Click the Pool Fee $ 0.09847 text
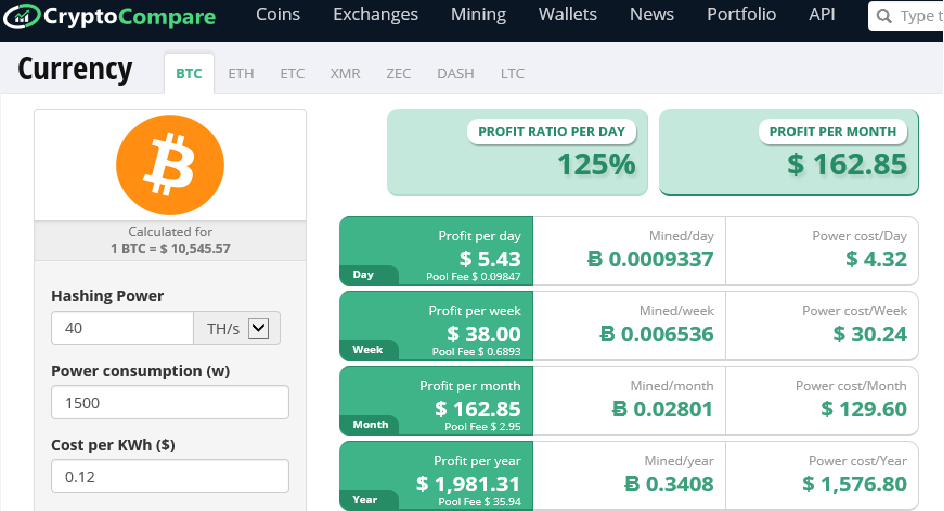The image size is (944, 511). click(473, 276)
